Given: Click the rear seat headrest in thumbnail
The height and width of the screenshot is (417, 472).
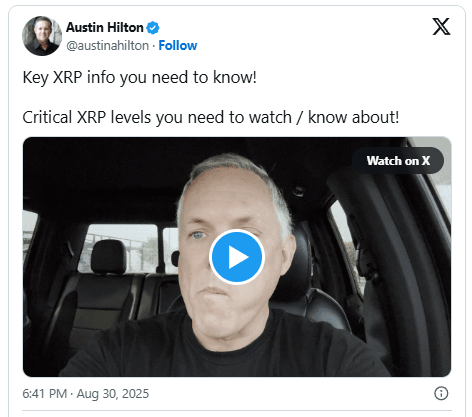Looking at the screenshot, I should click(109, 257).
